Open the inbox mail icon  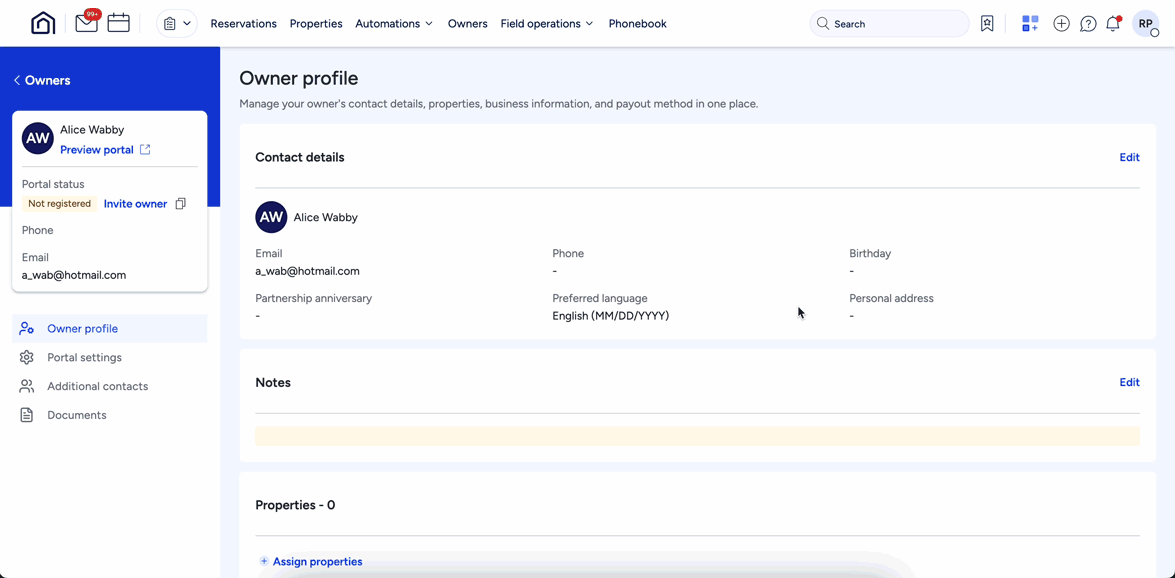(86, 23)
